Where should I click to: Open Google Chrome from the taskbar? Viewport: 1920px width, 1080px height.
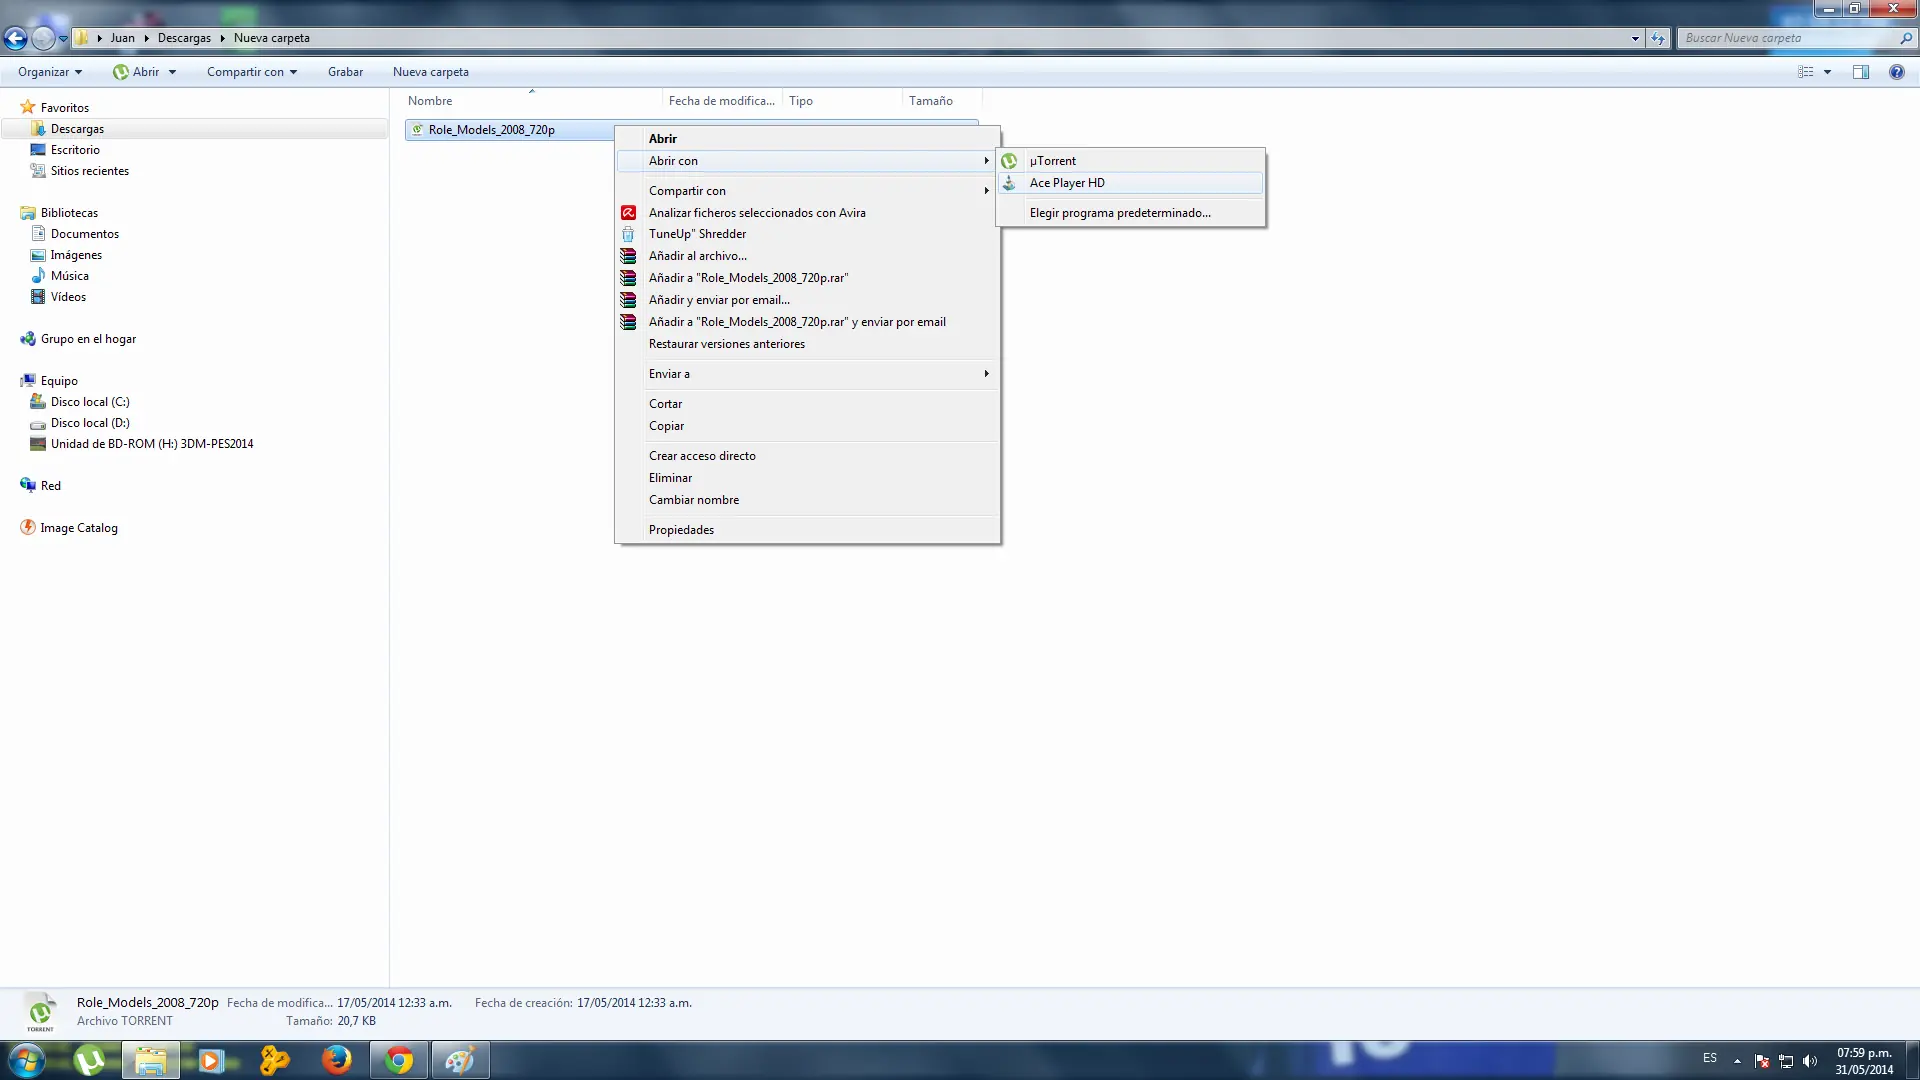pos(399,1060)
